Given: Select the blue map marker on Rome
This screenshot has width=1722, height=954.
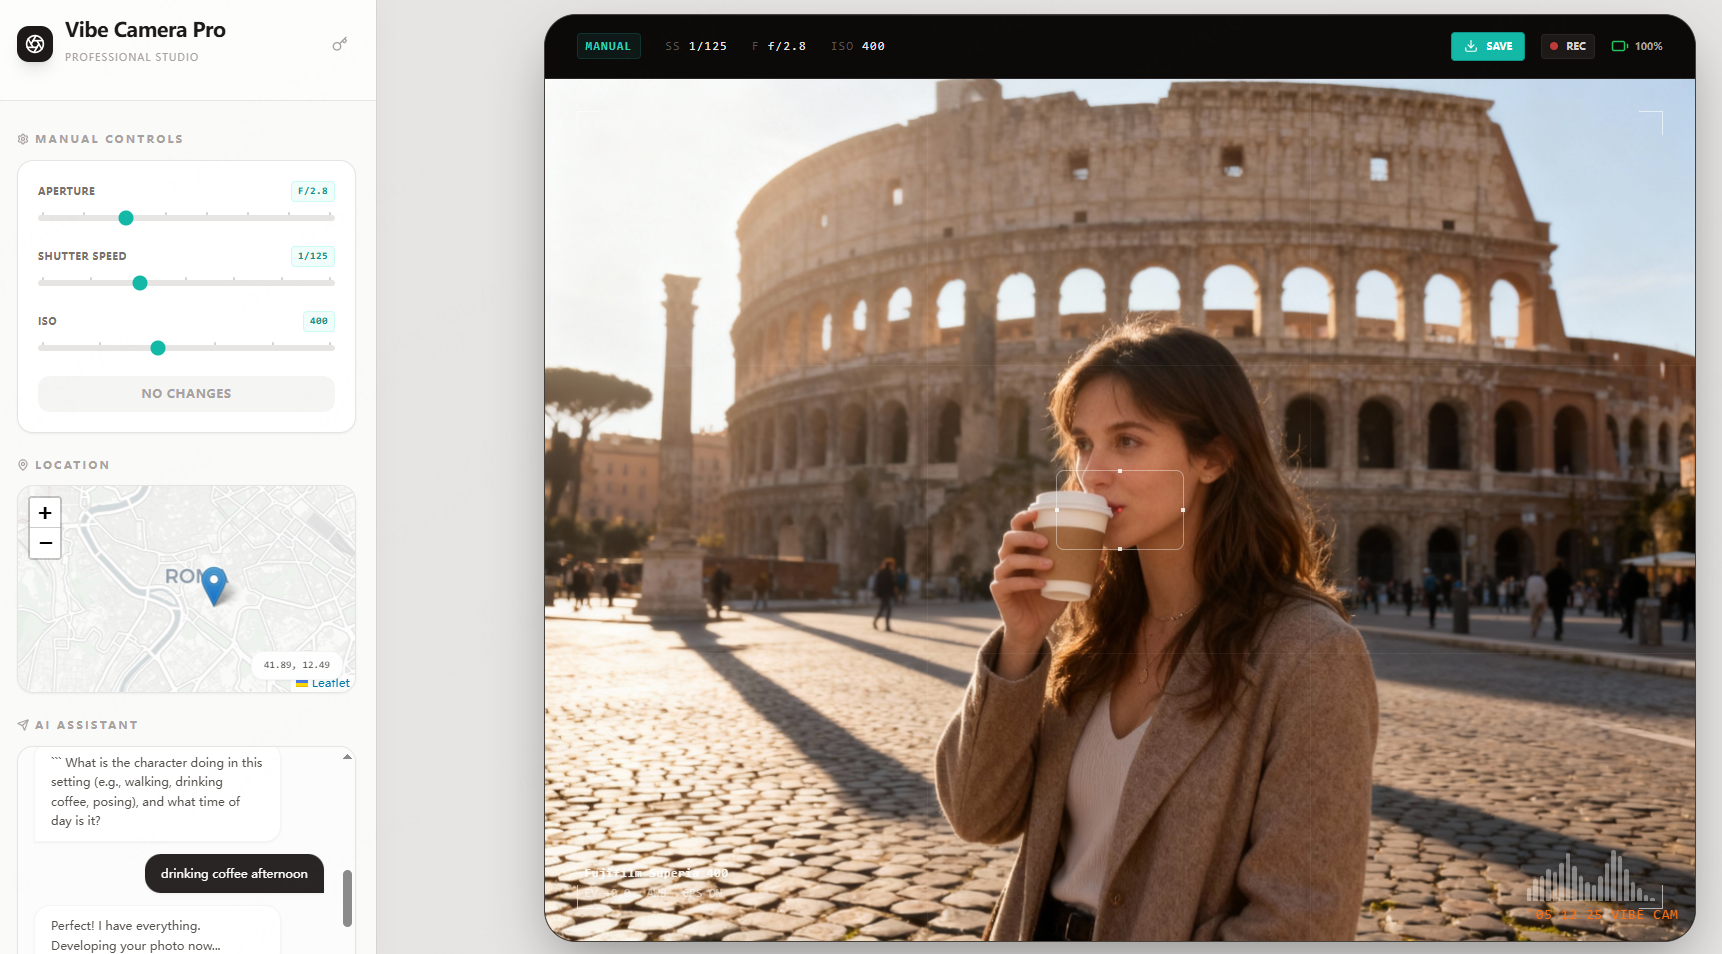Looking at the screenshot, I should pyautogui.click(x=214, y=586).
